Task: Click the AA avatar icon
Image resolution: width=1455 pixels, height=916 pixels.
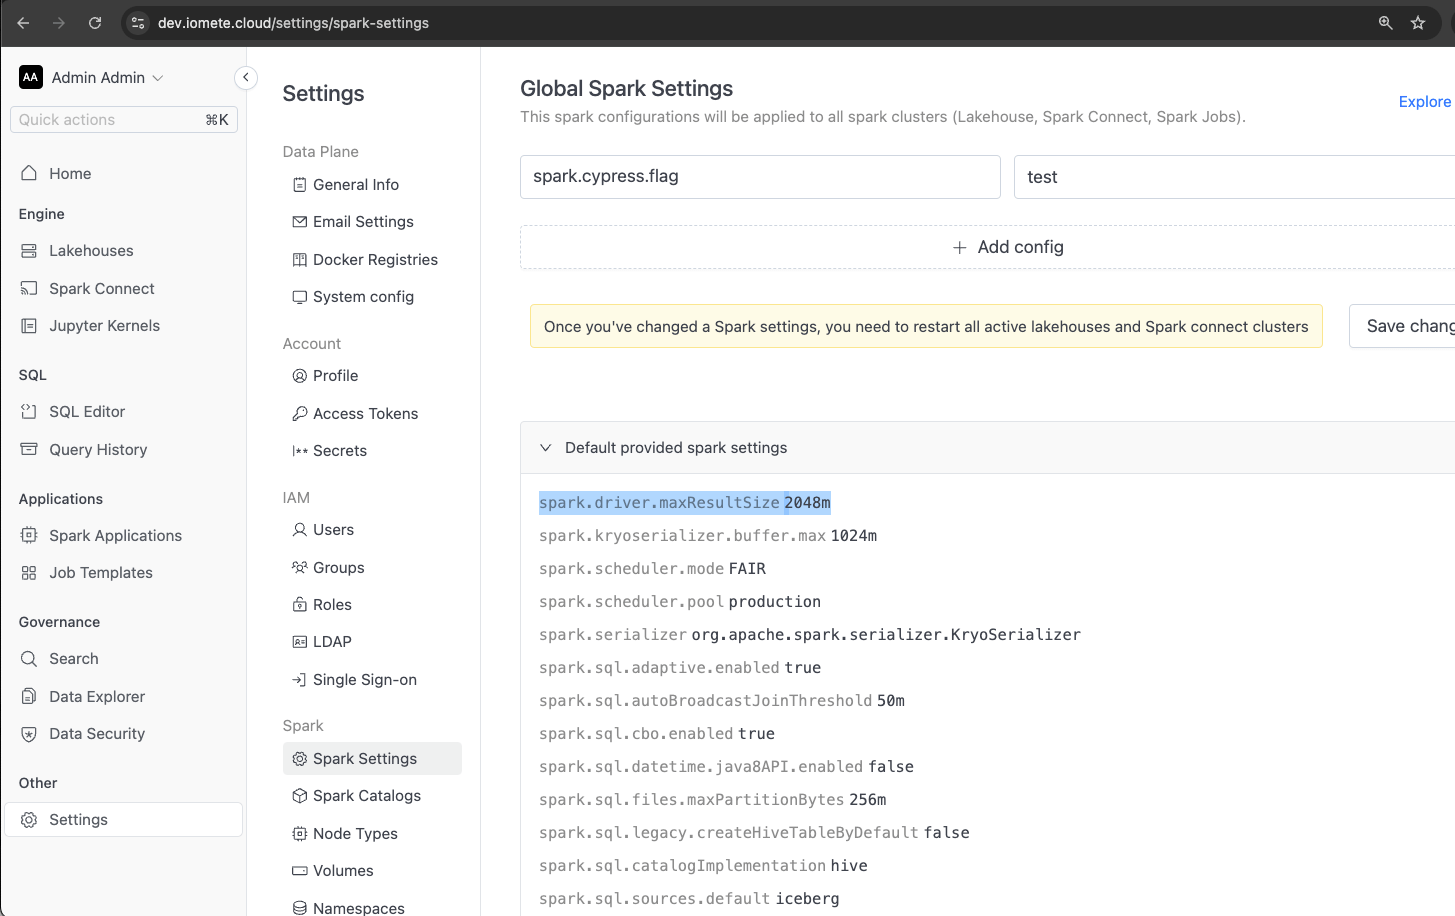Action: (x=31, y=77)
